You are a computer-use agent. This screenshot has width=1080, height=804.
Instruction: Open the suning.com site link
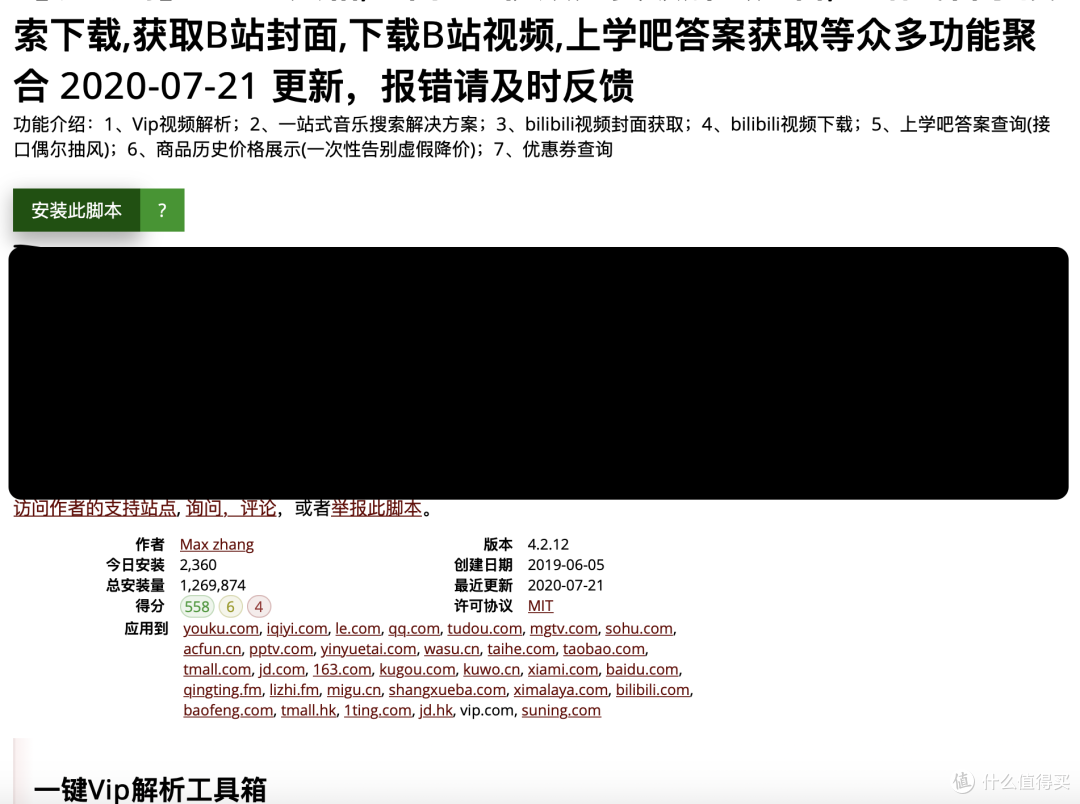pos(561,710)
